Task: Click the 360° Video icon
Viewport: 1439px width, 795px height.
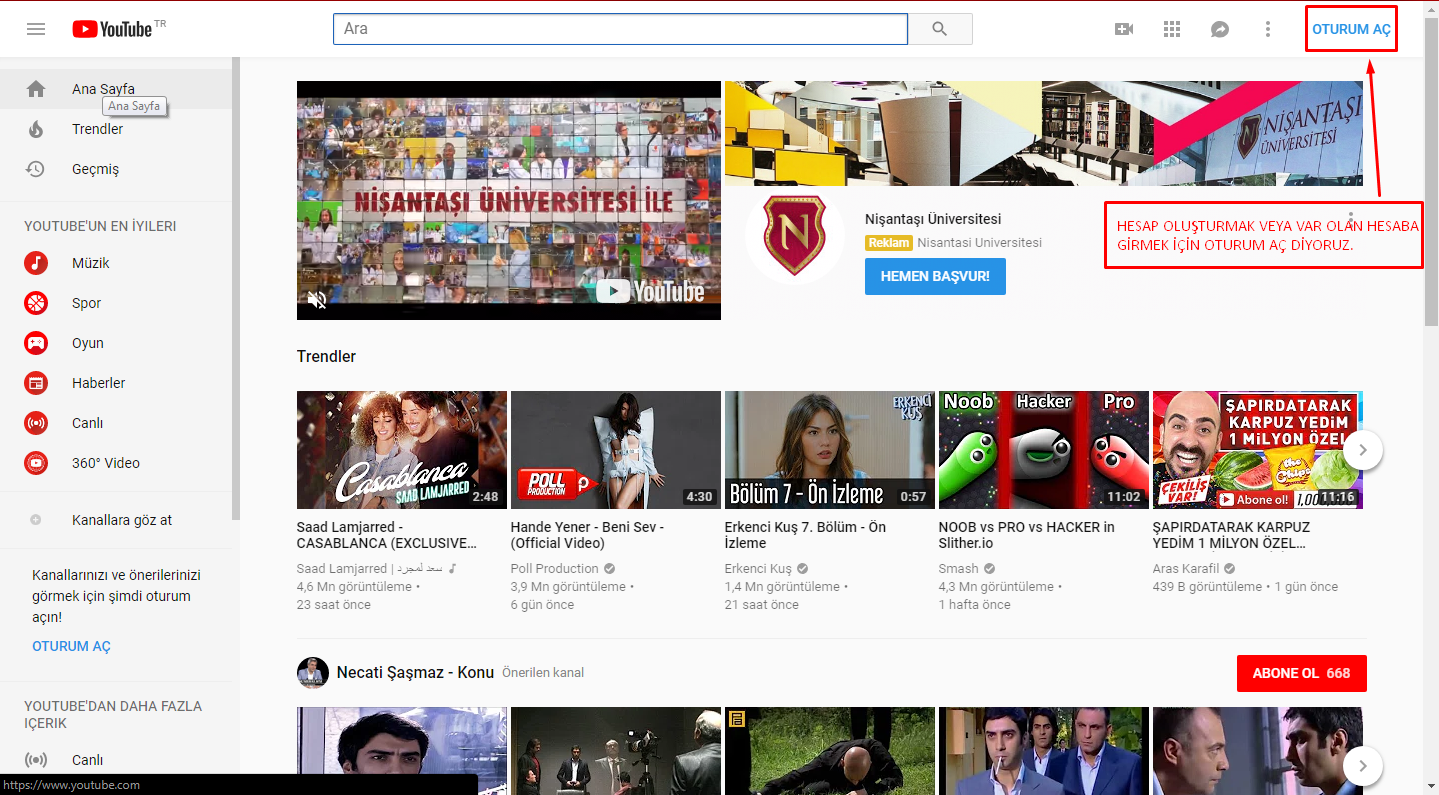Action: [x=36, y=463]
